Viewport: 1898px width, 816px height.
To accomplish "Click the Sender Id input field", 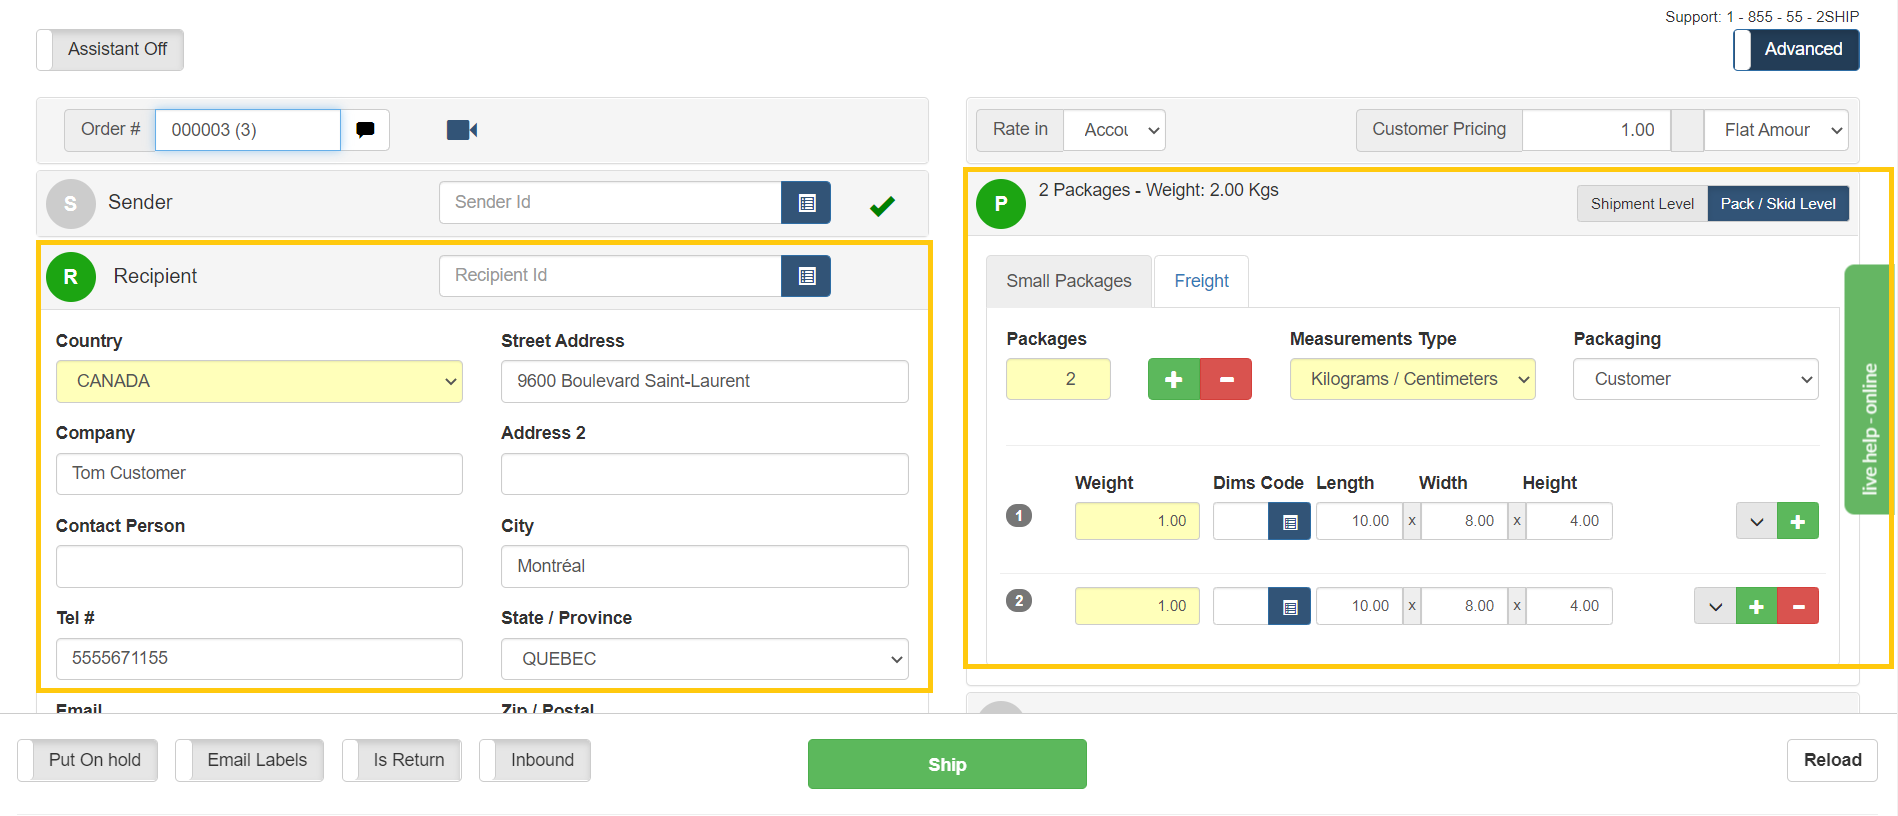I will tap(610, 203).
